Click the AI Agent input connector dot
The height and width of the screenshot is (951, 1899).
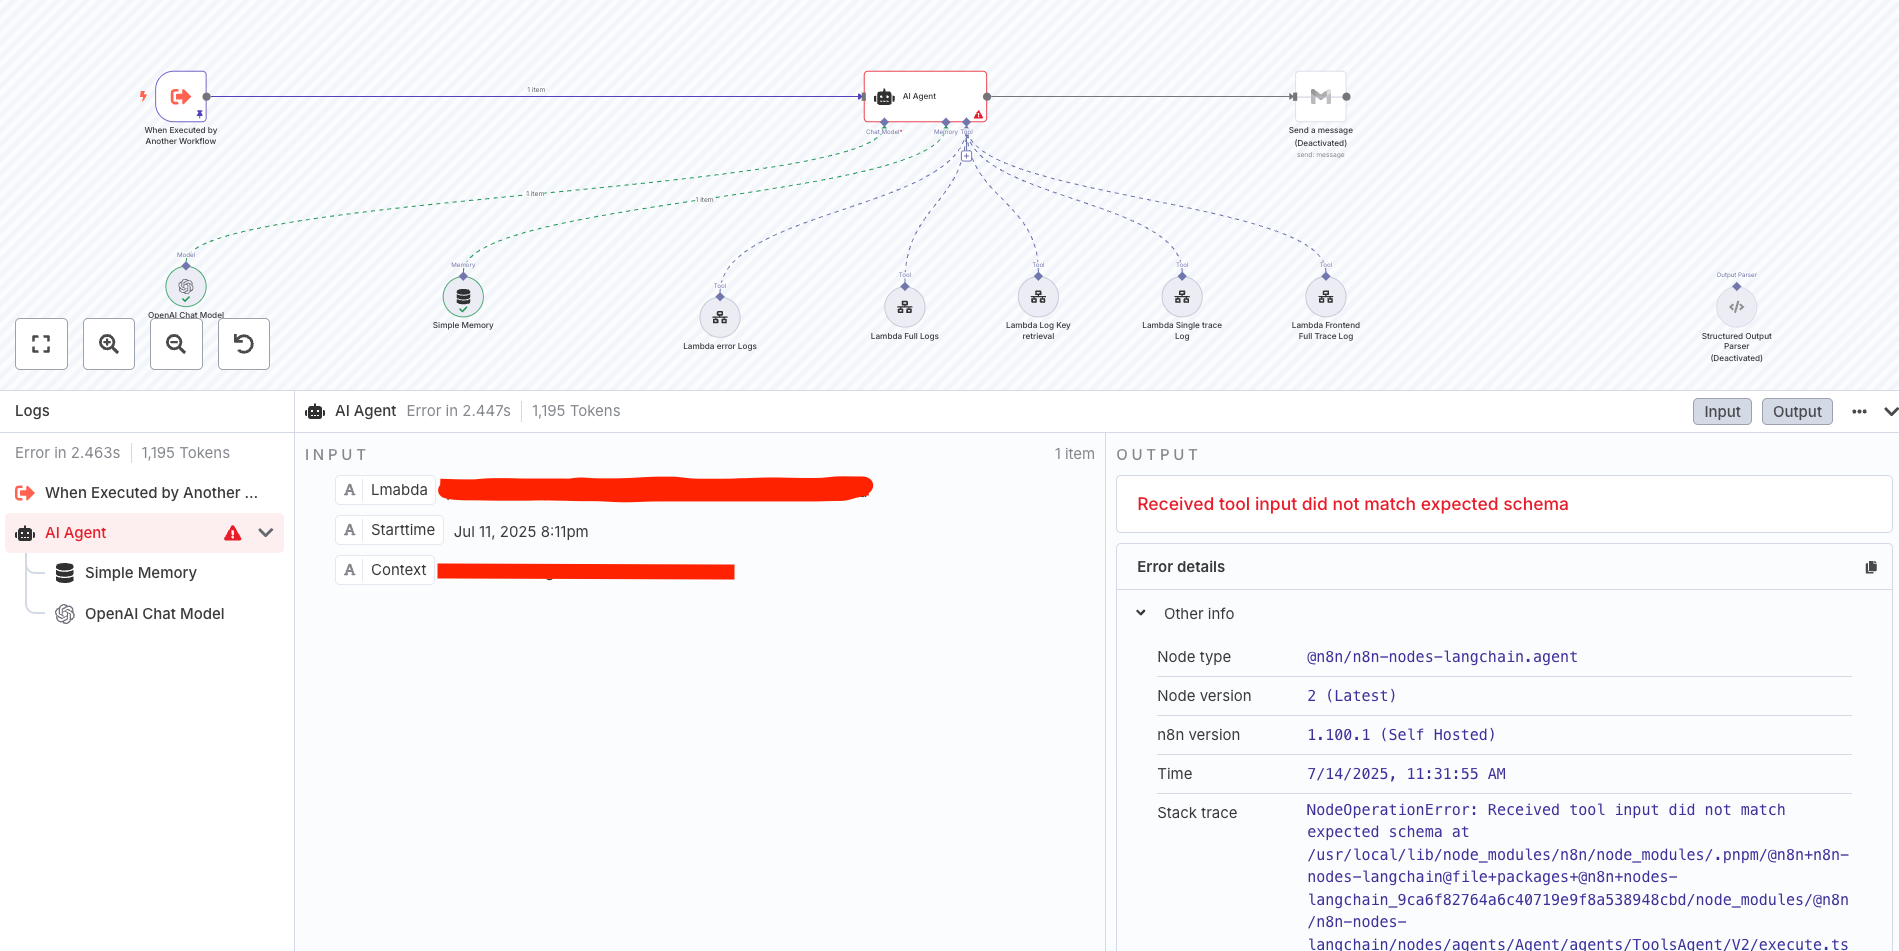[x=862, y=97]
